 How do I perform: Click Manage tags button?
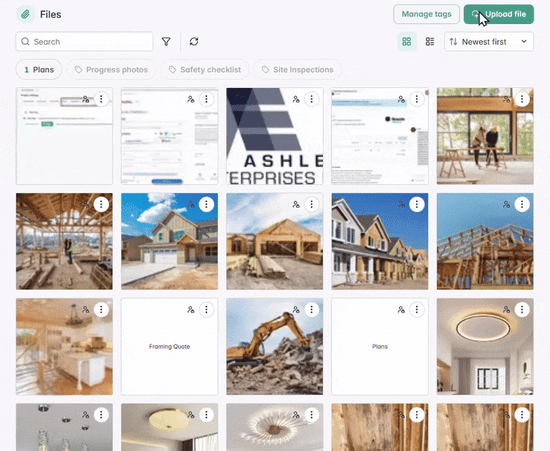[426, 14]
